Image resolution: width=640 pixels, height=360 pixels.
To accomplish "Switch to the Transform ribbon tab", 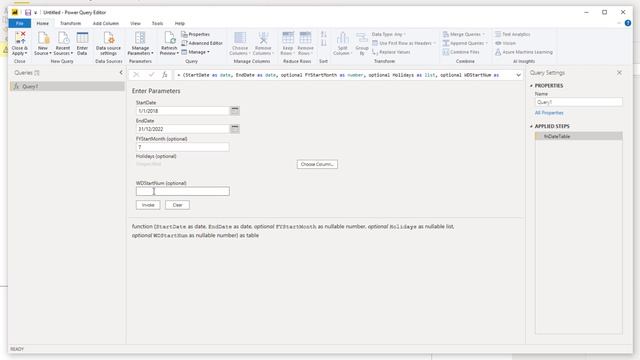I will [x=70, y=23].
